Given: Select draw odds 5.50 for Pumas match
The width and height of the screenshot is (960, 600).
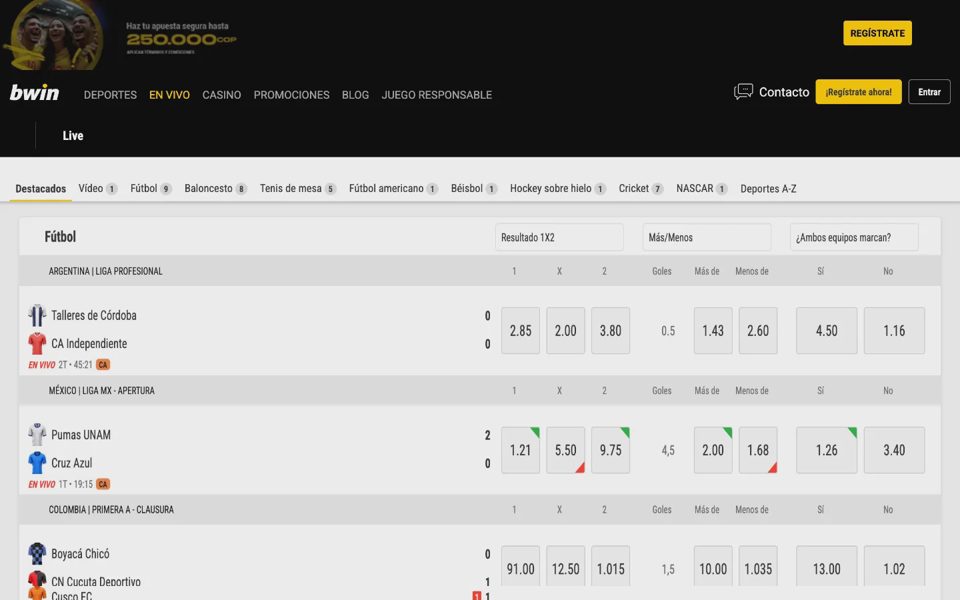Looking at the screenshot, I should [x=566, y=450].
